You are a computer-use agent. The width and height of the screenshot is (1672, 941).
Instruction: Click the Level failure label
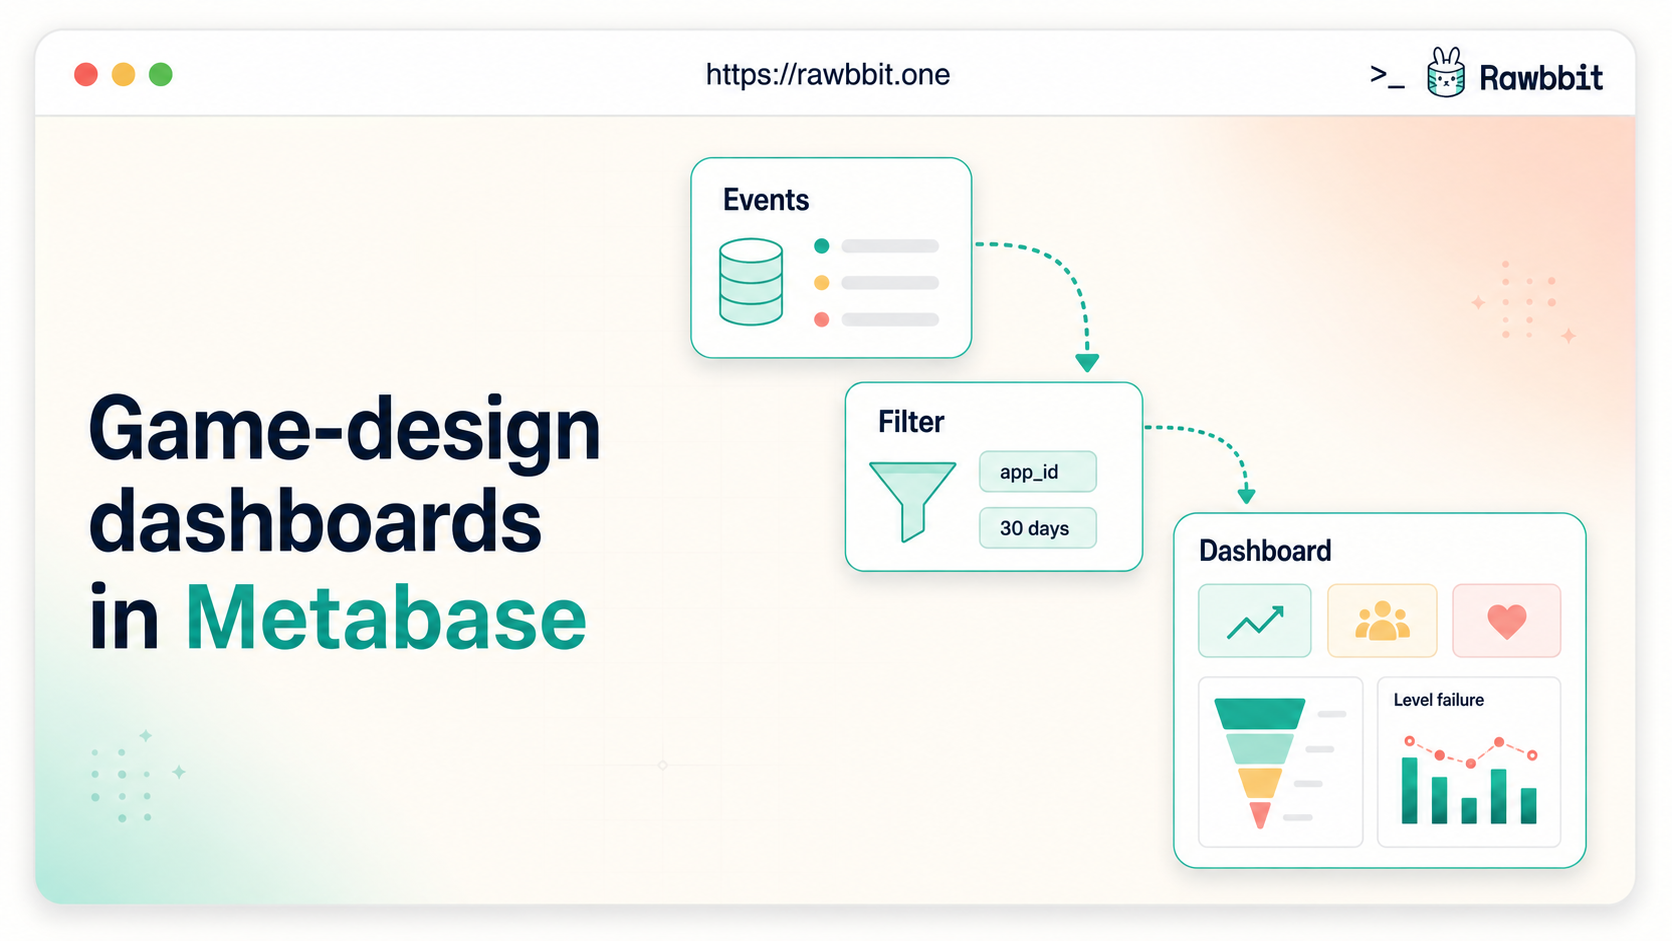tap(1438, 700)
